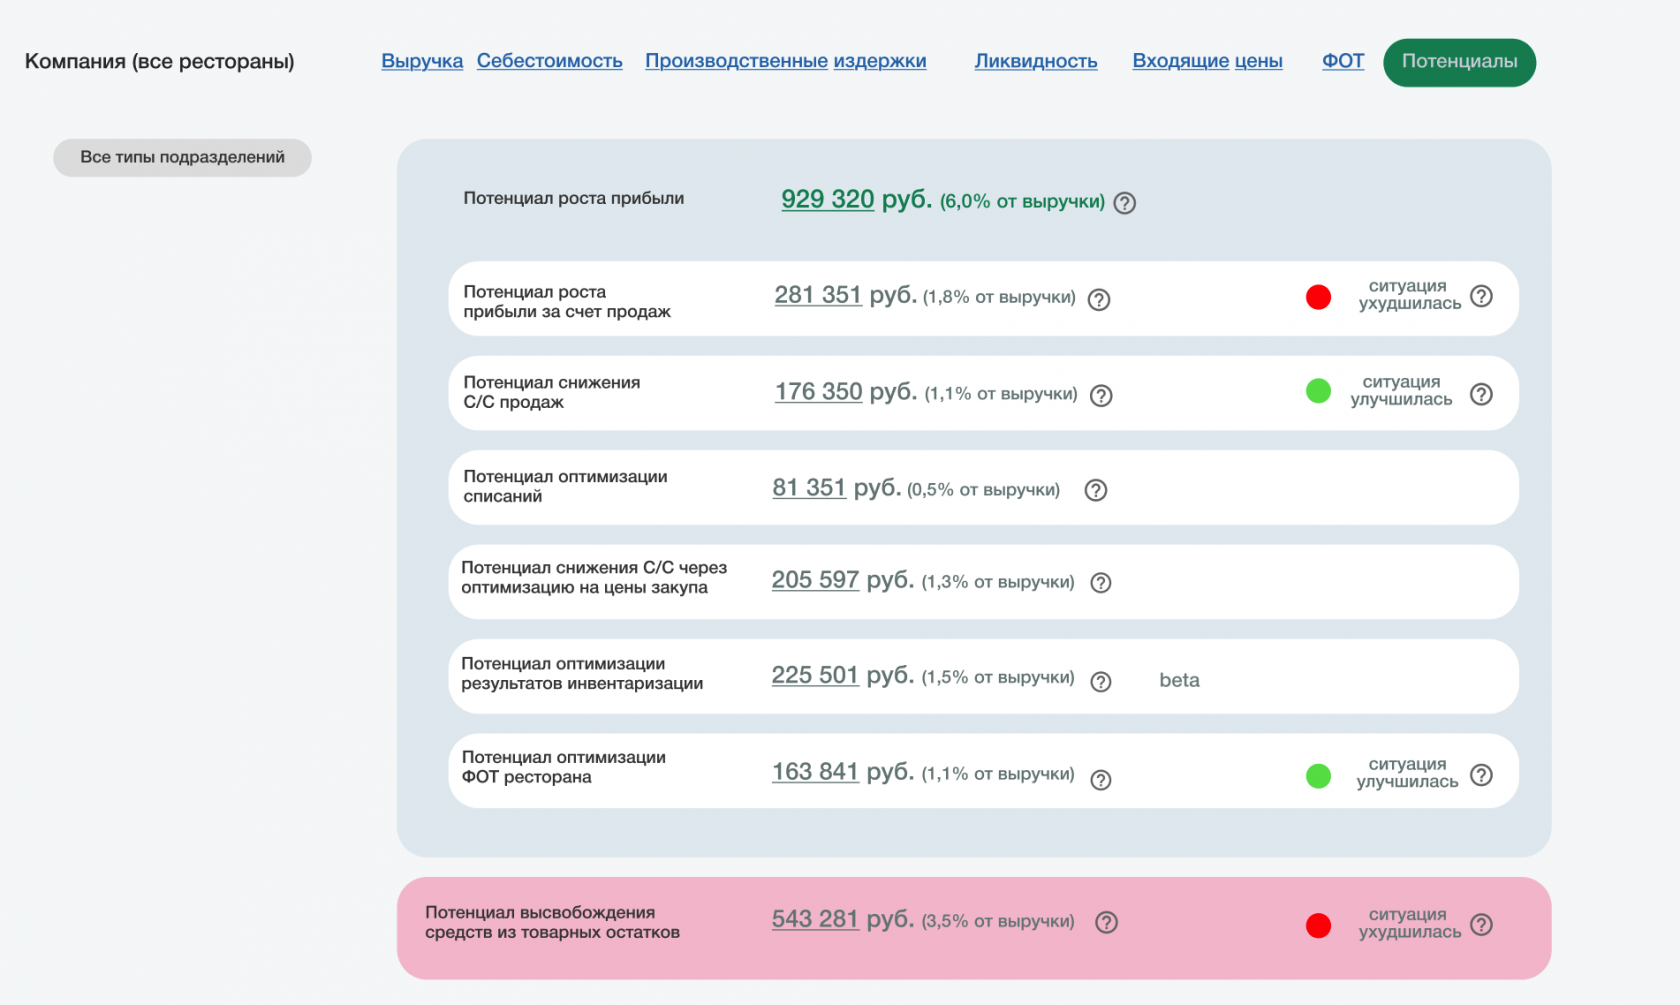This screenshot has height=1005, width=1680.
Task: Switch to the Выручка tab
Action: 422,61
